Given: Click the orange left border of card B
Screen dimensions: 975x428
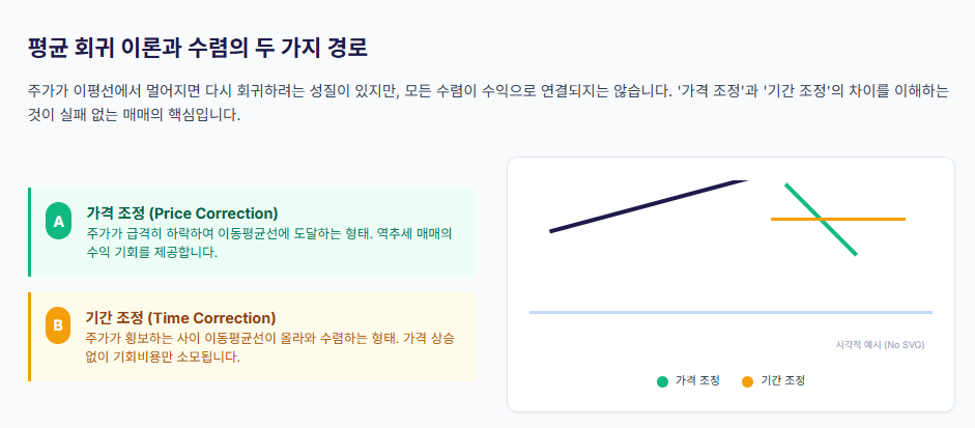Looking at the screenshot, I should click(29, 336).
